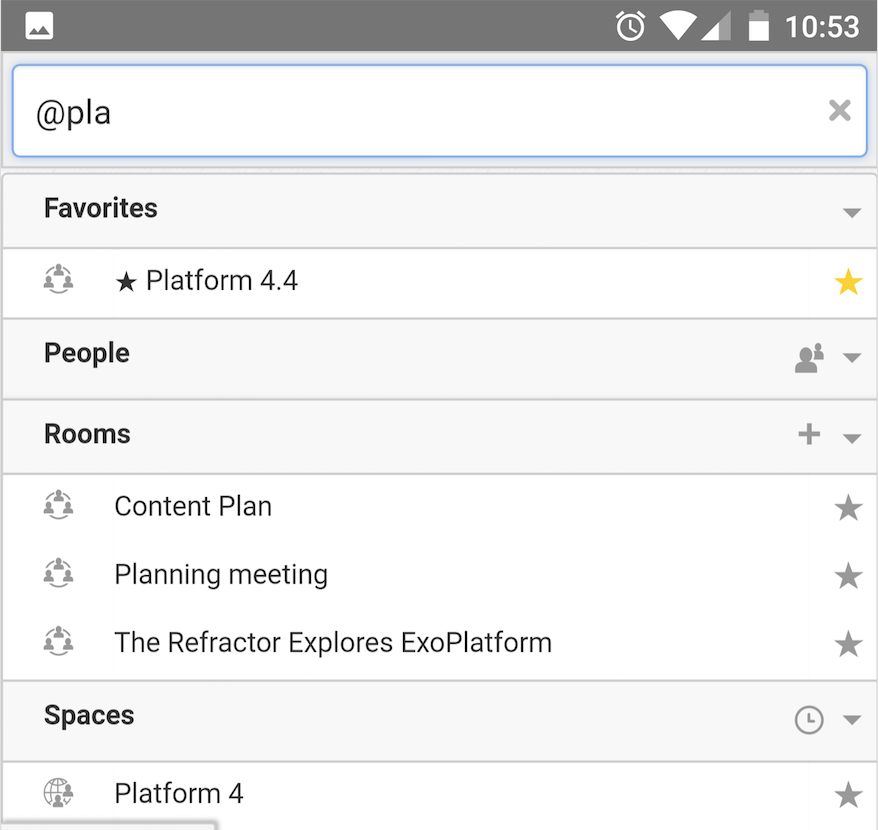Image resolution: width=878 pixels, height=830 pixels.
Task: Add a new room with plus icon
Action: click(x=809, y=434)
